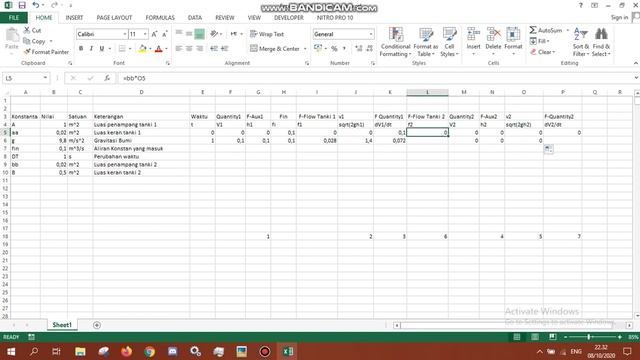This screenshot has height=360, width=640.
Task: Apply red font color
Action: coord(159,49)
